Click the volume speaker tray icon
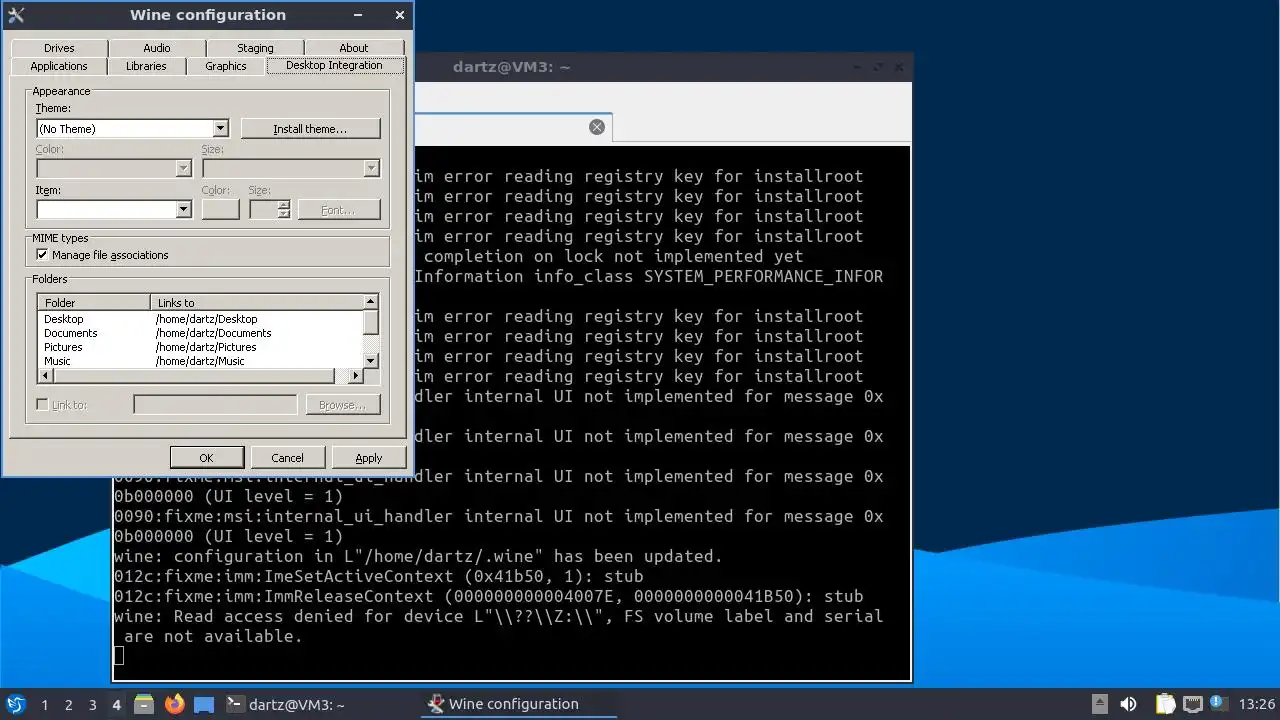This screenshot has width=1280, height=720. click(x=1128, y=704)
